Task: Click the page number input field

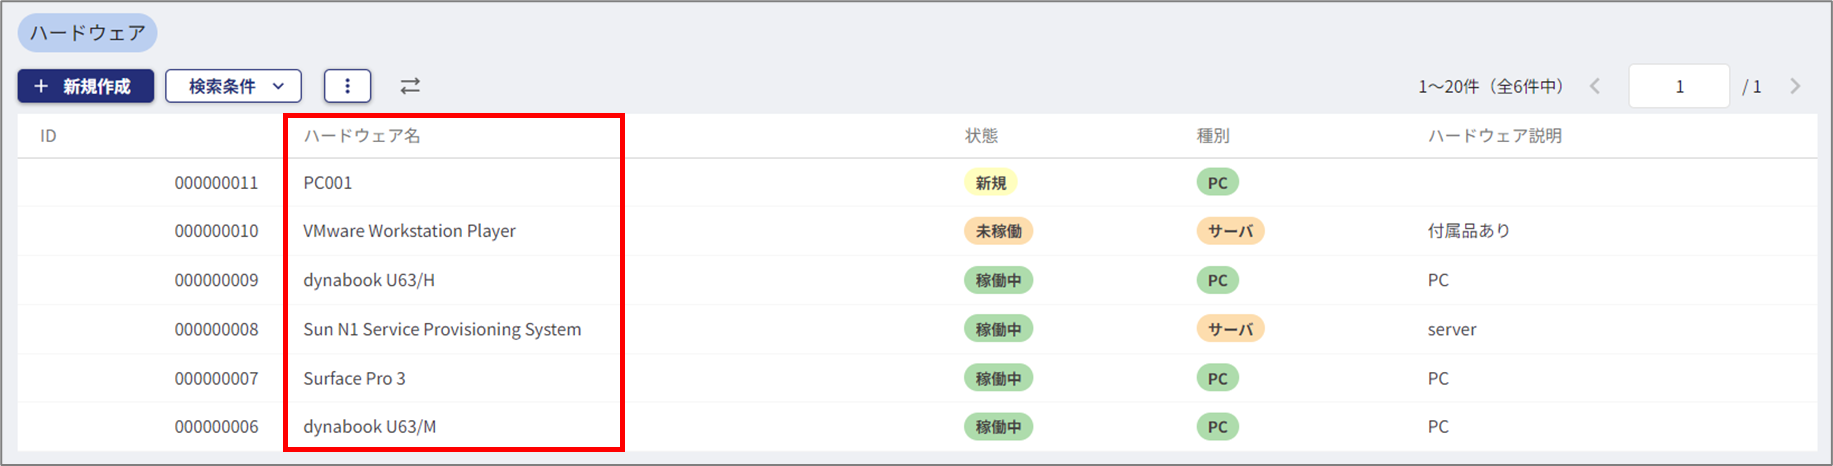Action: [x=1679, y=86]
